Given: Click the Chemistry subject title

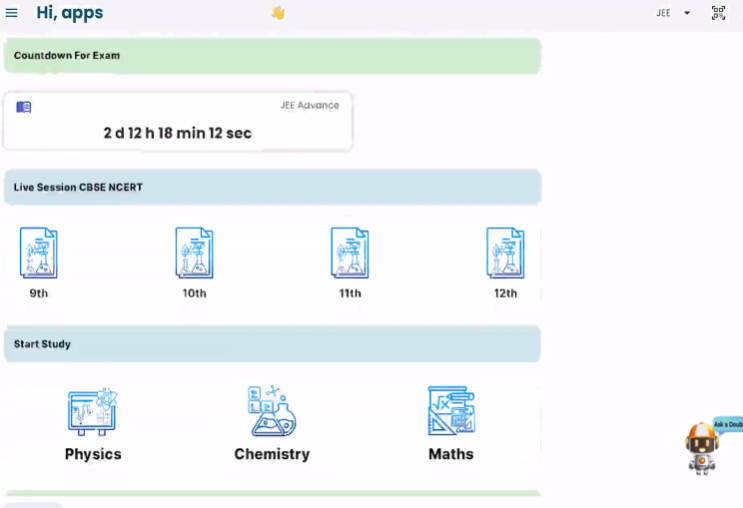Looking at the screenshot, I should (x=272, y=454).
